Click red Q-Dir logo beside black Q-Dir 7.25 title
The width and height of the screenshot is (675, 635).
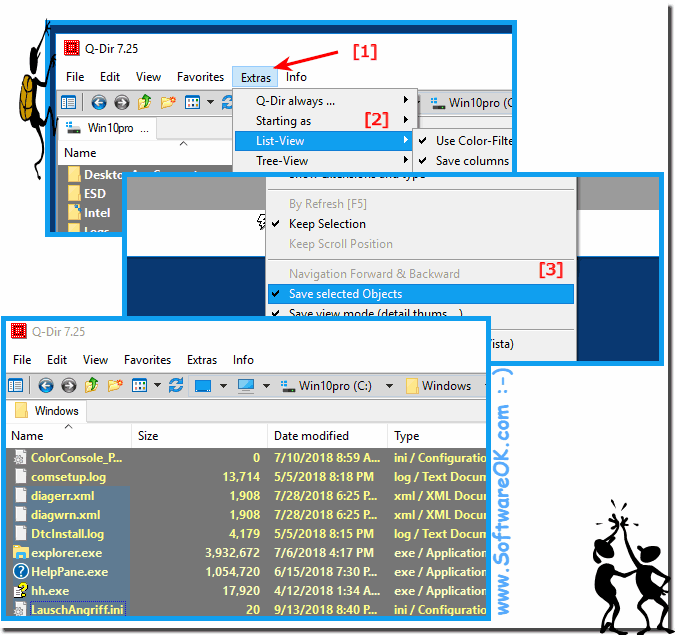pyautogui.click(x=71, y=48)
